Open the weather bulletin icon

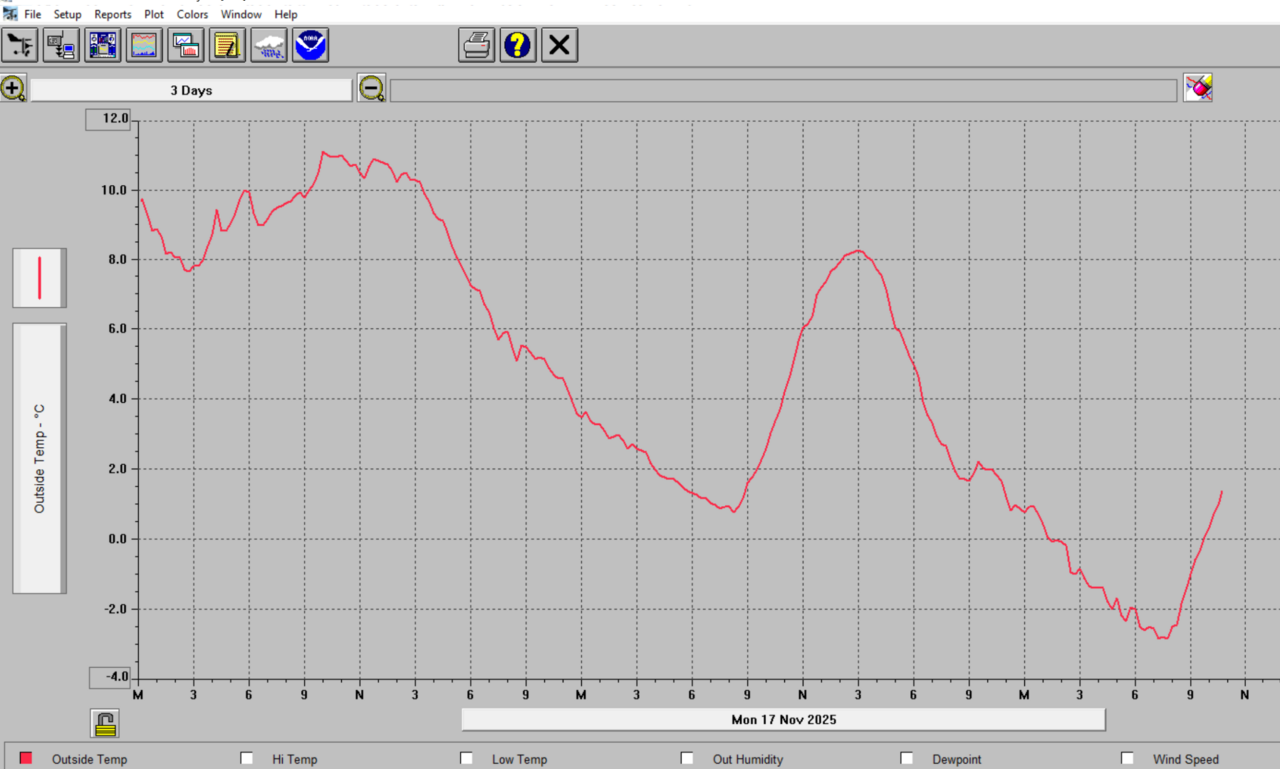[103, 45]
